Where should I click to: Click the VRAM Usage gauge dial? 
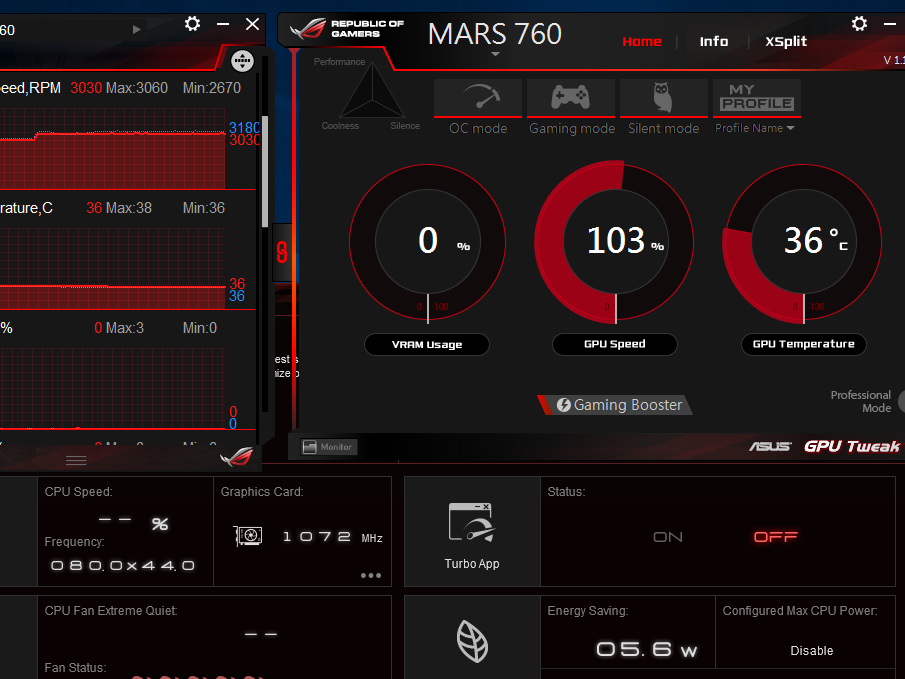428,242
